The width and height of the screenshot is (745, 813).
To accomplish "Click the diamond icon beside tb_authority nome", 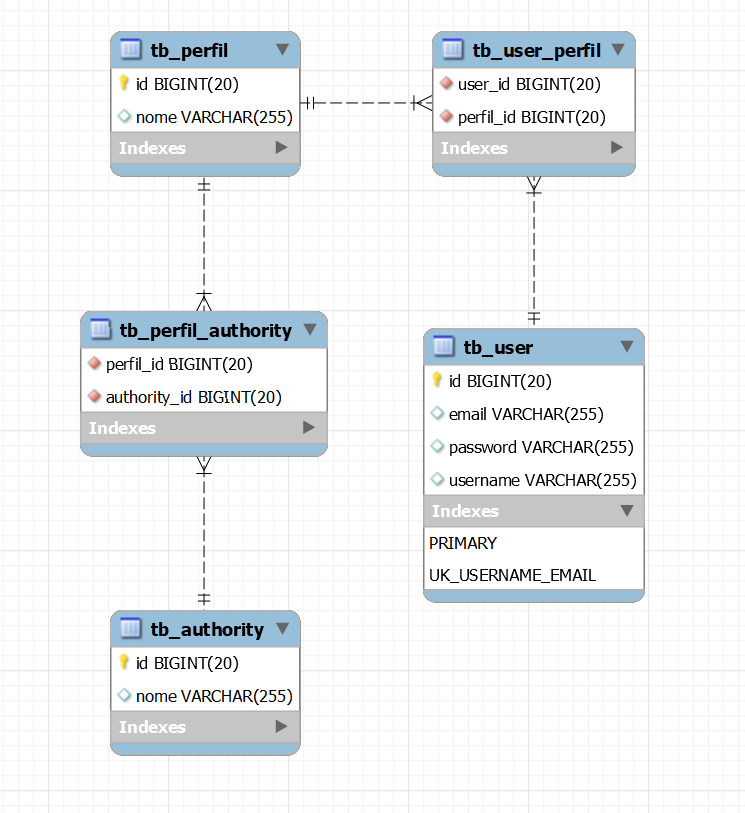I will 124,695.
